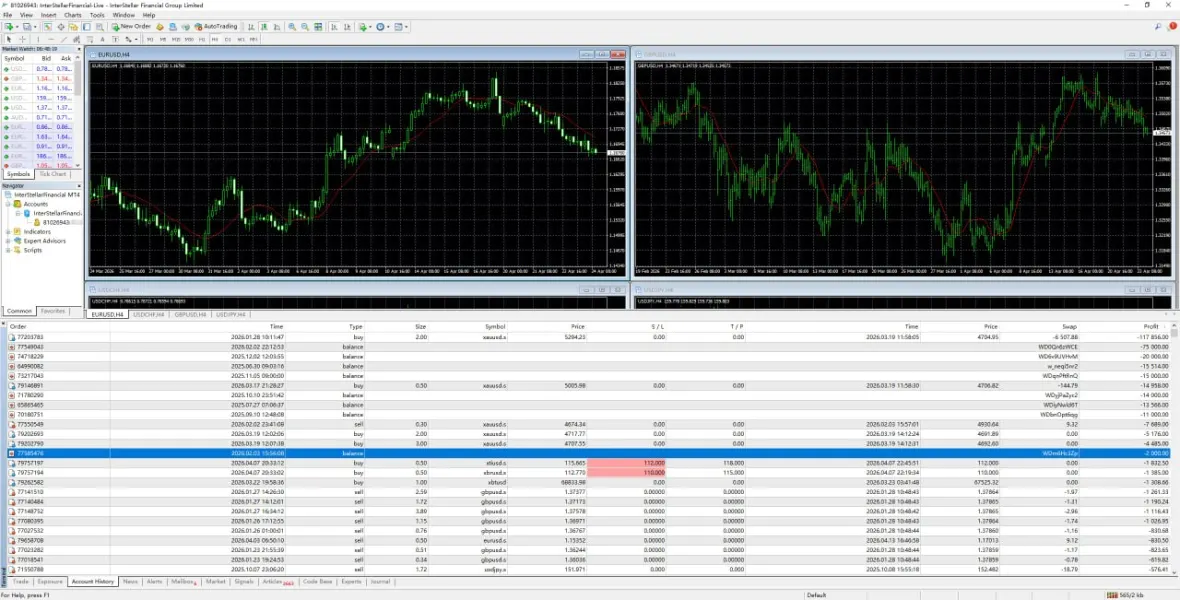
Task: Switch to the USDJPY,H4 chart tab
Action: click(x=231, y=314)
